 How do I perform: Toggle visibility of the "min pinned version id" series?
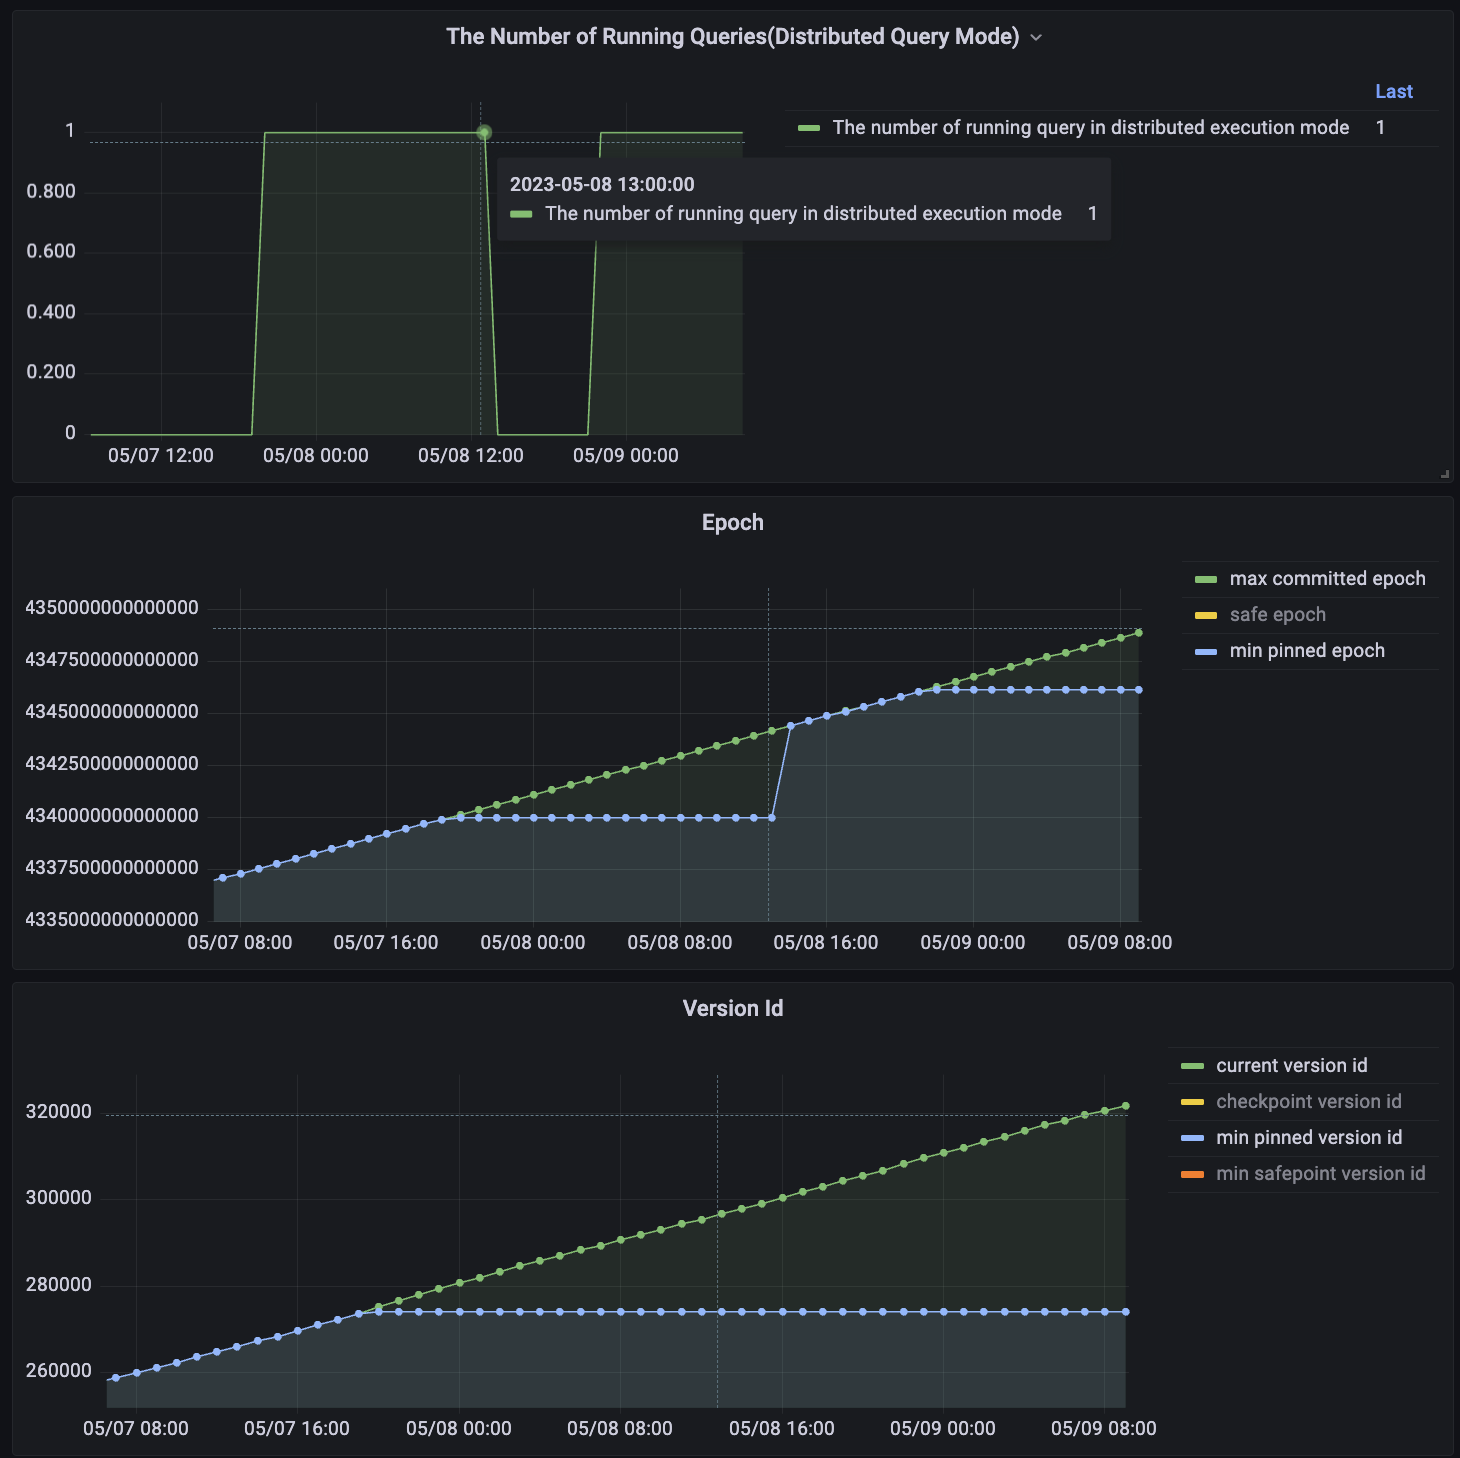tap(1308, 1137)
